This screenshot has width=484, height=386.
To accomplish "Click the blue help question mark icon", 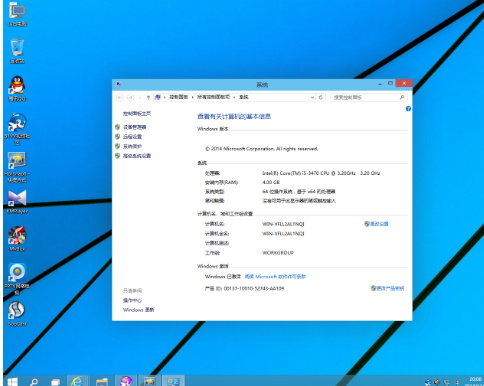I will (x=408, y=109).
